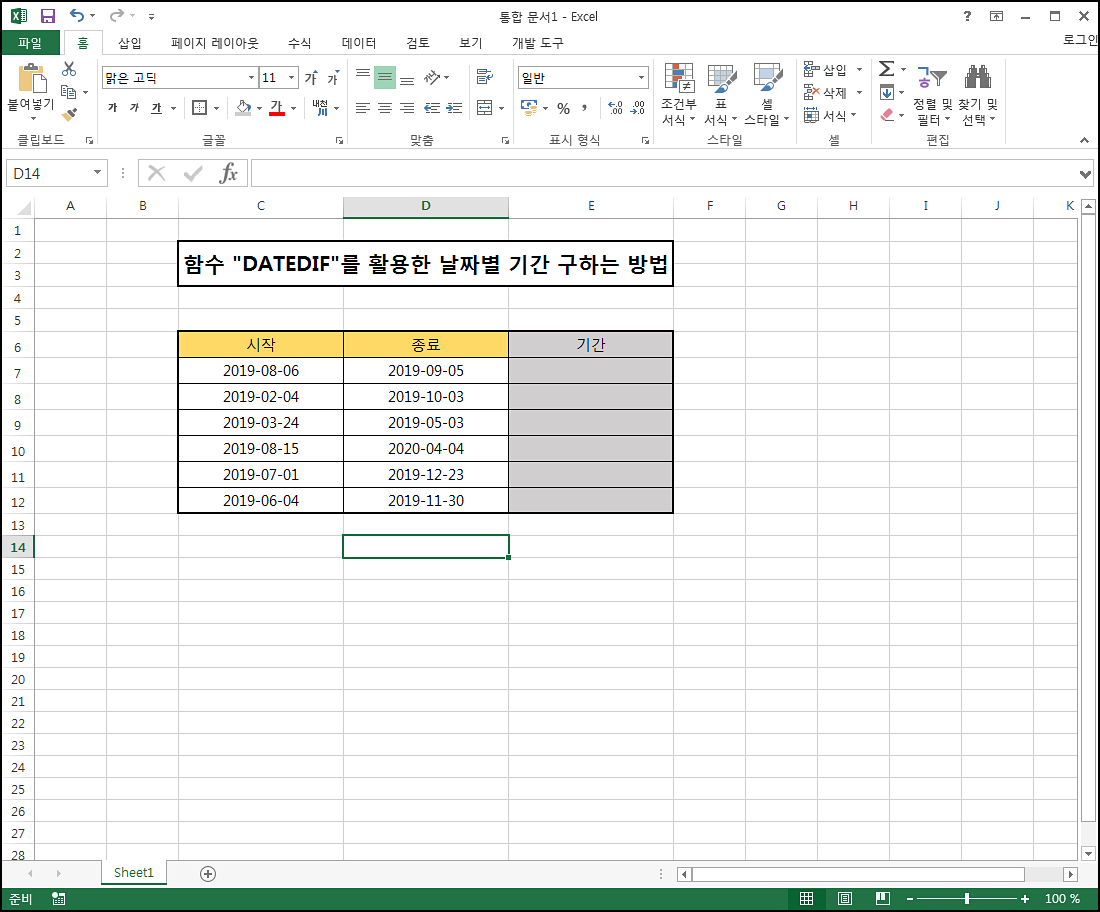Collapse the ribbon with the arrow
Image resolution: width=1100 pixels, height=912 pixels.
pyautogui.click(x=1085, y=140)
